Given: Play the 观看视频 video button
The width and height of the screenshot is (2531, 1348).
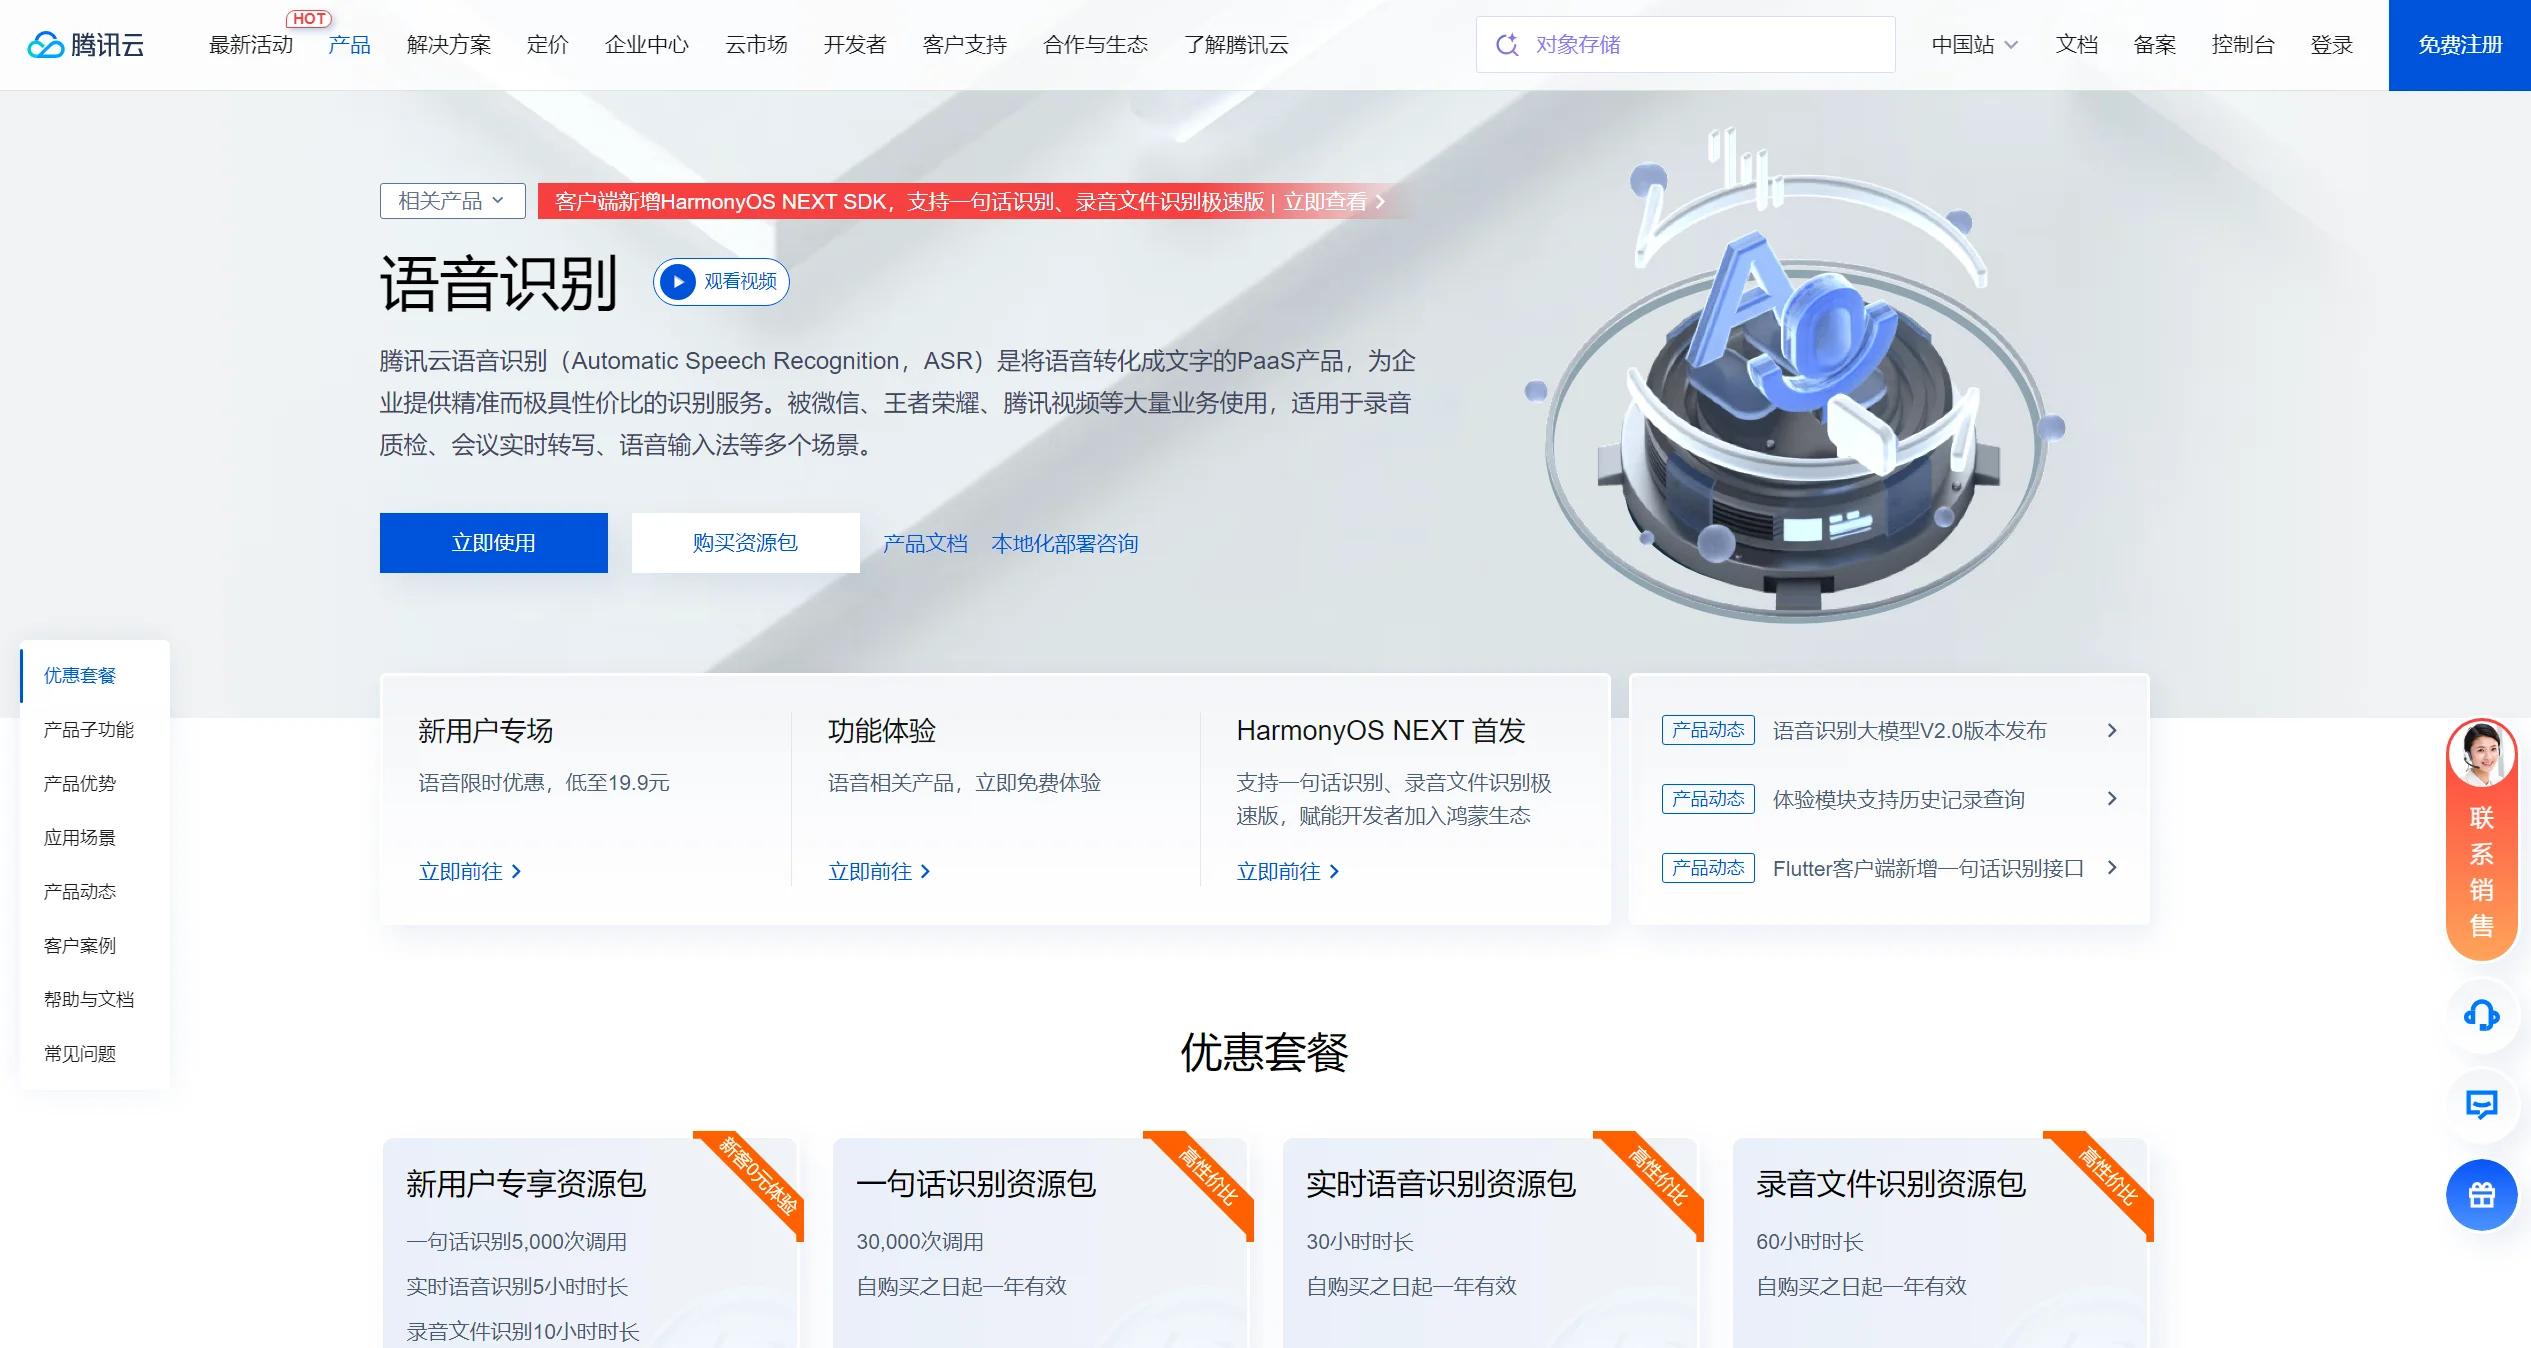Looking at the screenshot, I should tap(721, 282).
